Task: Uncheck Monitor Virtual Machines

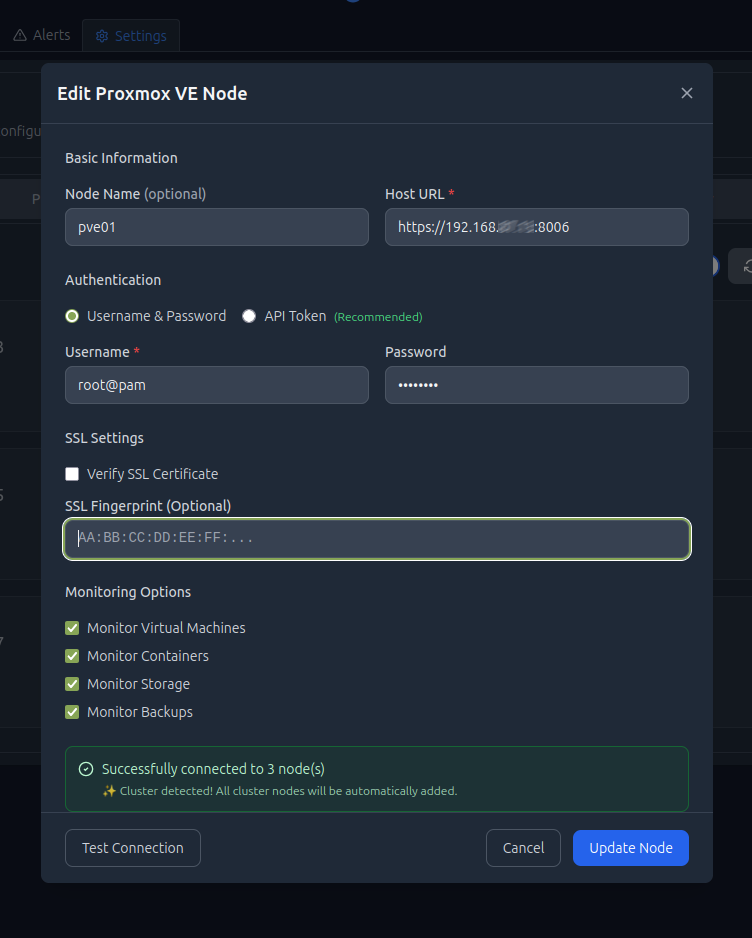Action: pos(72,628)
